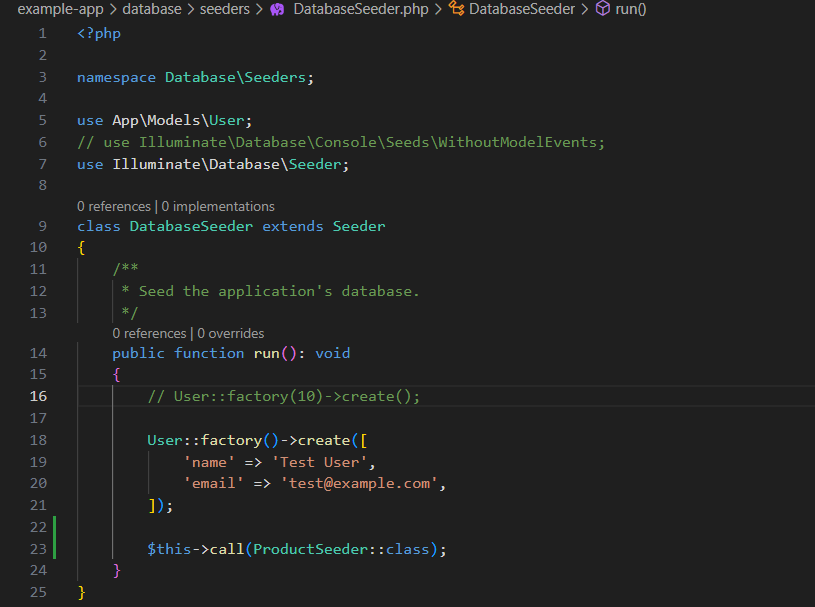
Task: Click the 'create' method call on line 18
Action: coord(324,441)
